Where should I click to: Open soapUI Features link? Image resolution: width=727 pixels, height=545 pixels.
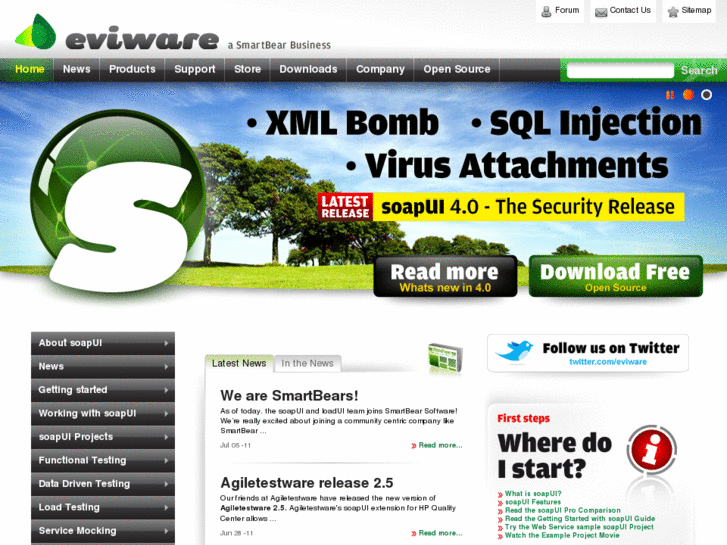point(533,502)
